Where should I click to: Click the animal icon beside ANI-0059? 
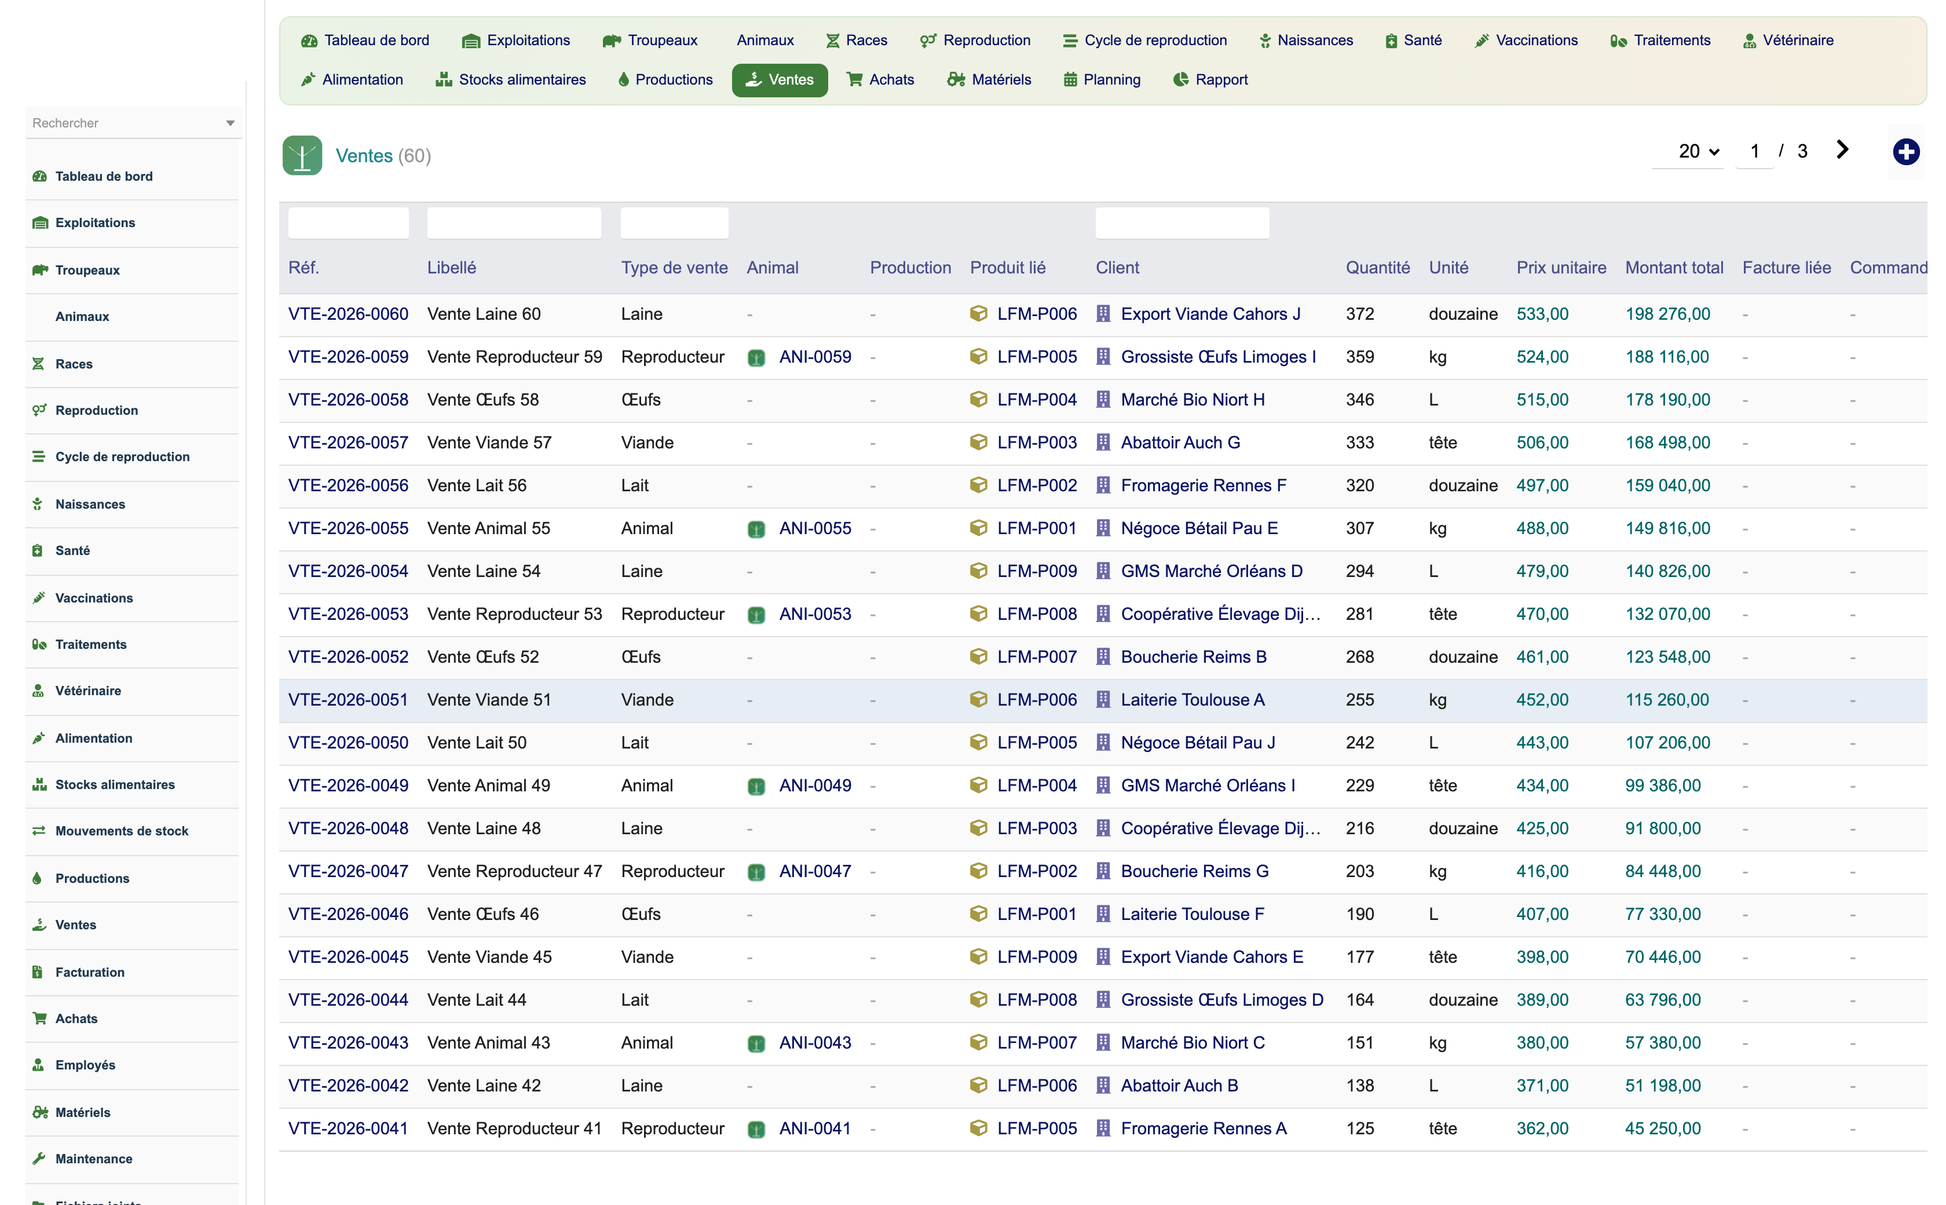click(x=756, y=358)
